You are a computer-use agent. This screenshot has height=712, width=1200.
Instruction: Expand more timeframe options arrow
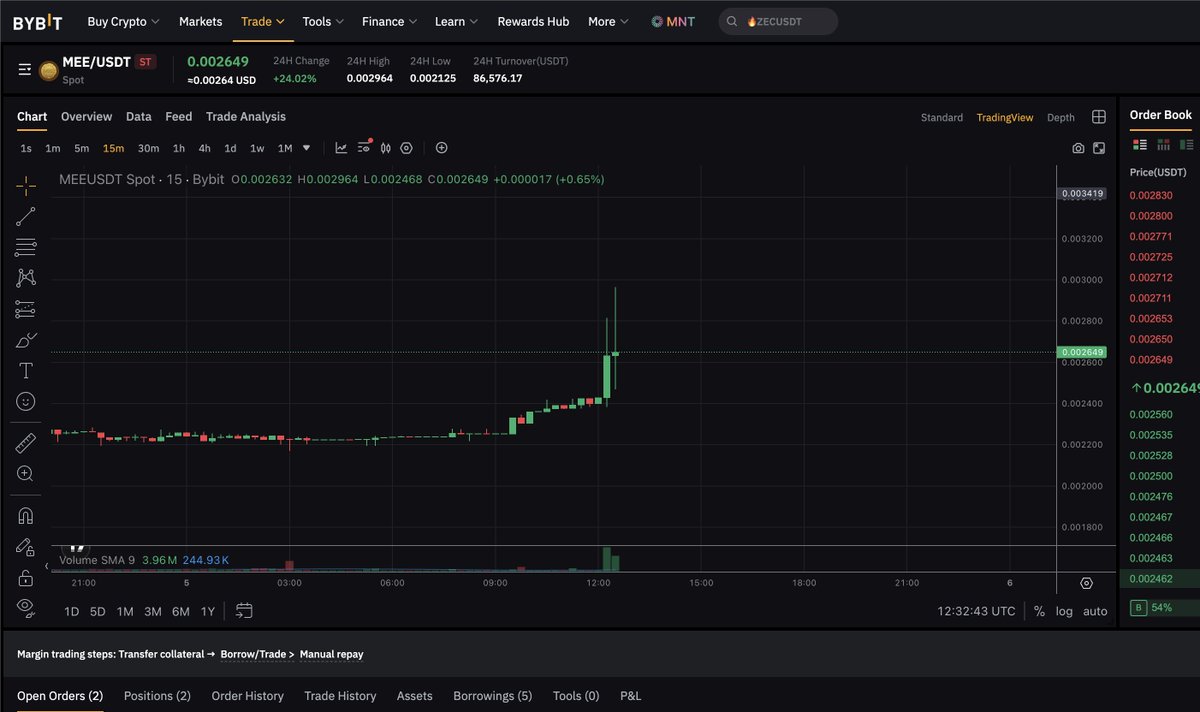tap(307, 148)
